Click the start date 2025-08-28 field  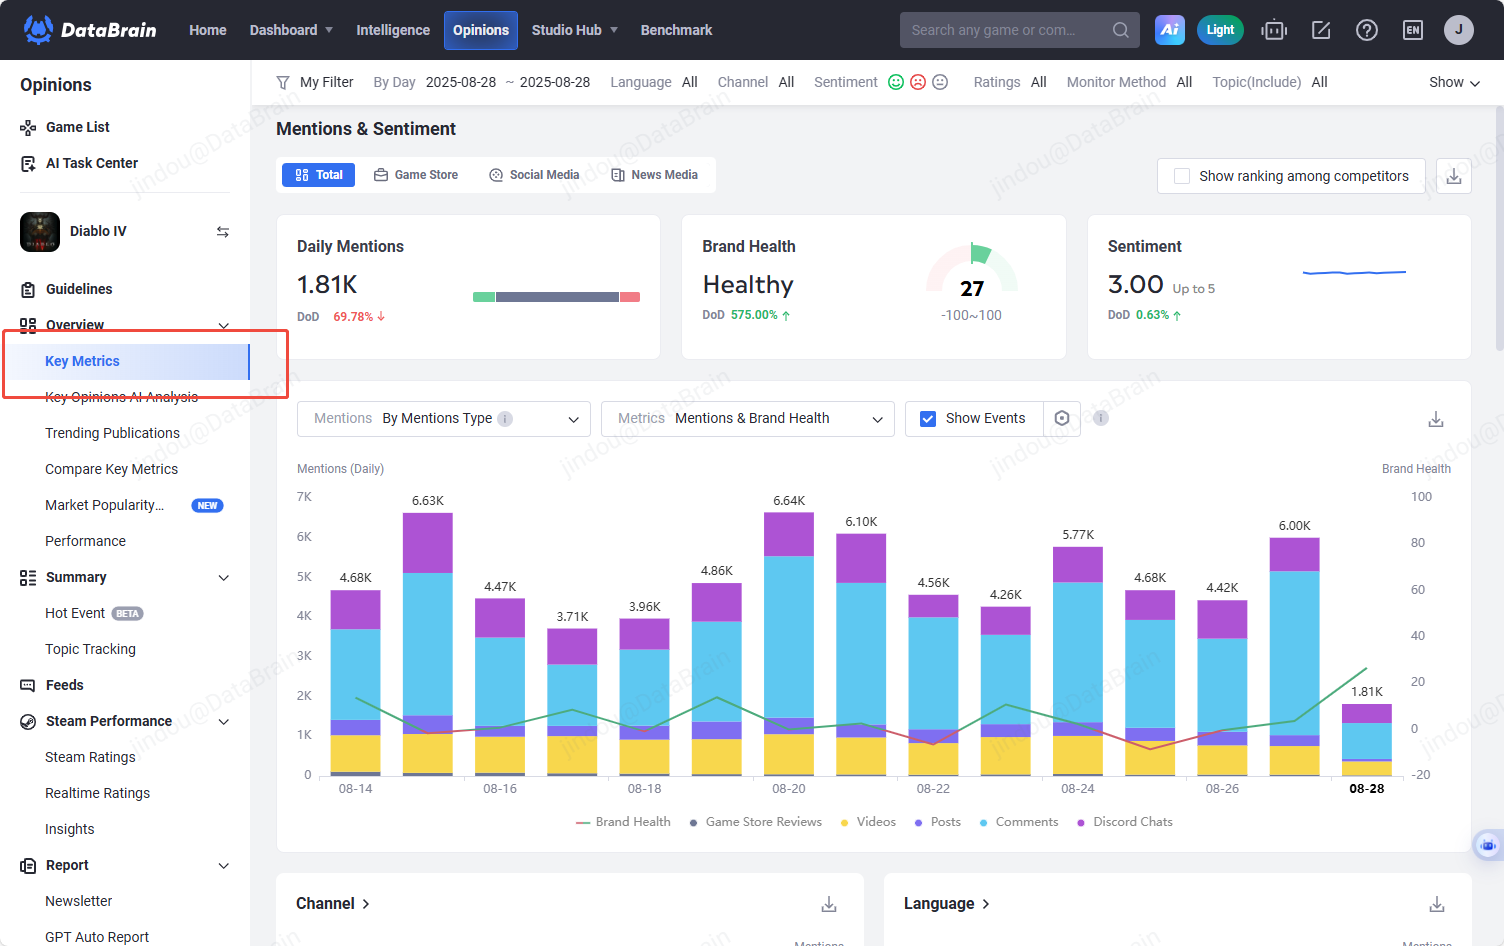pos(461,82)
